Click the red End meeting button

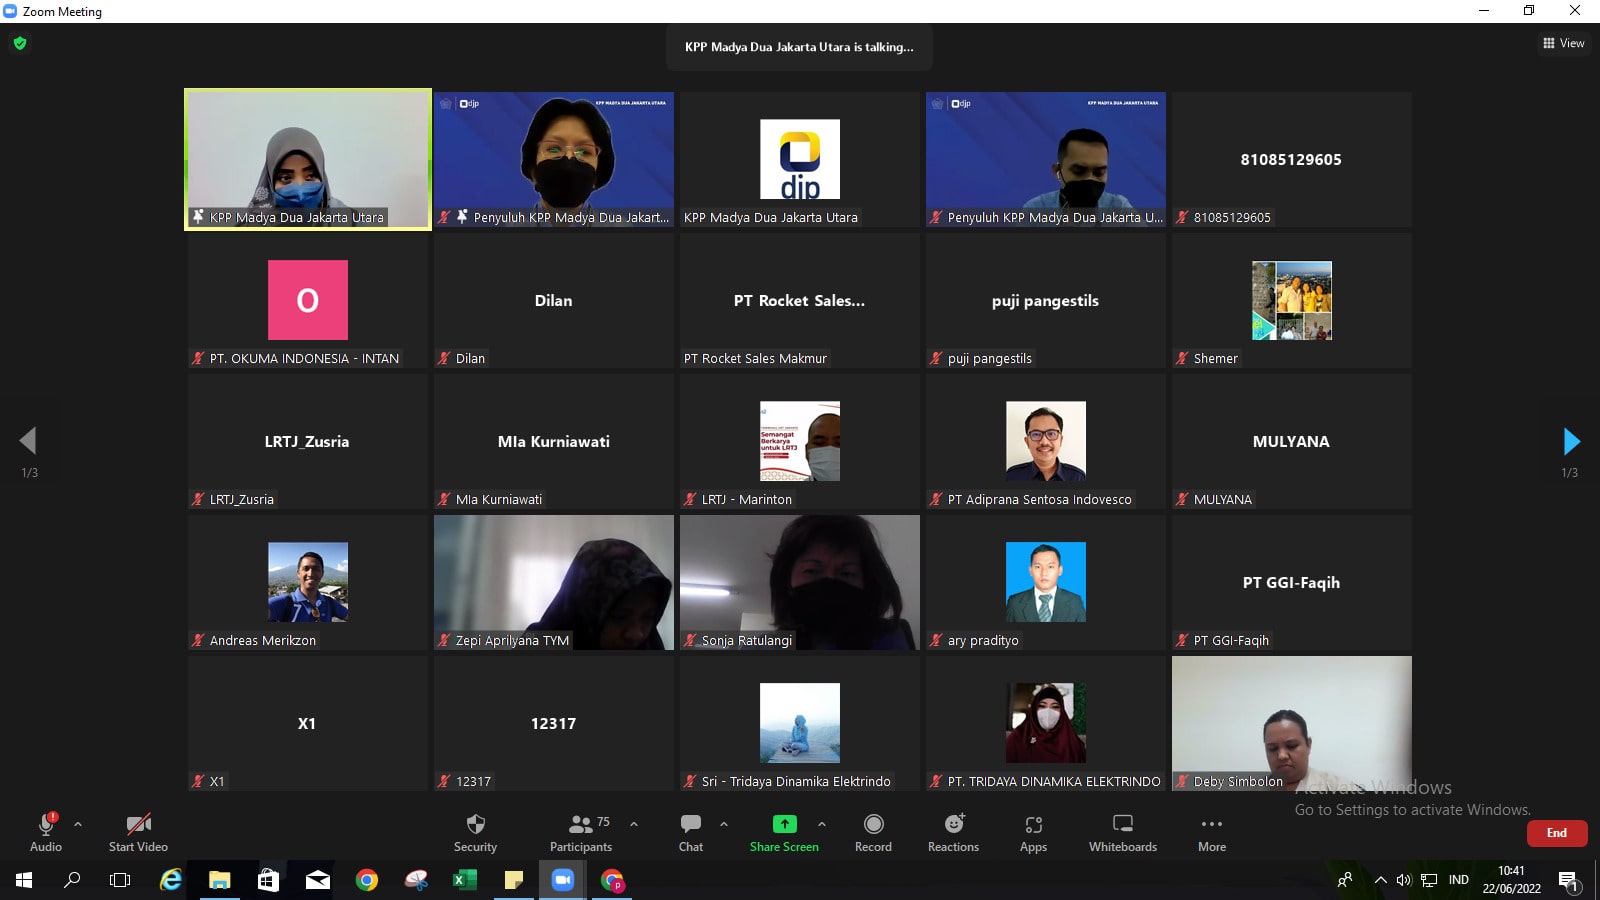[x=1556, y=833]
